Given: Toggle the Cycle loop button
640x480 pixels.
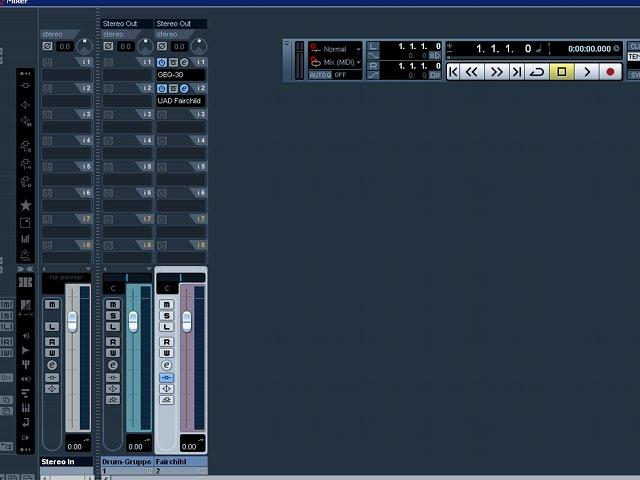Looking at the screenshot, I should click(537, 72).
